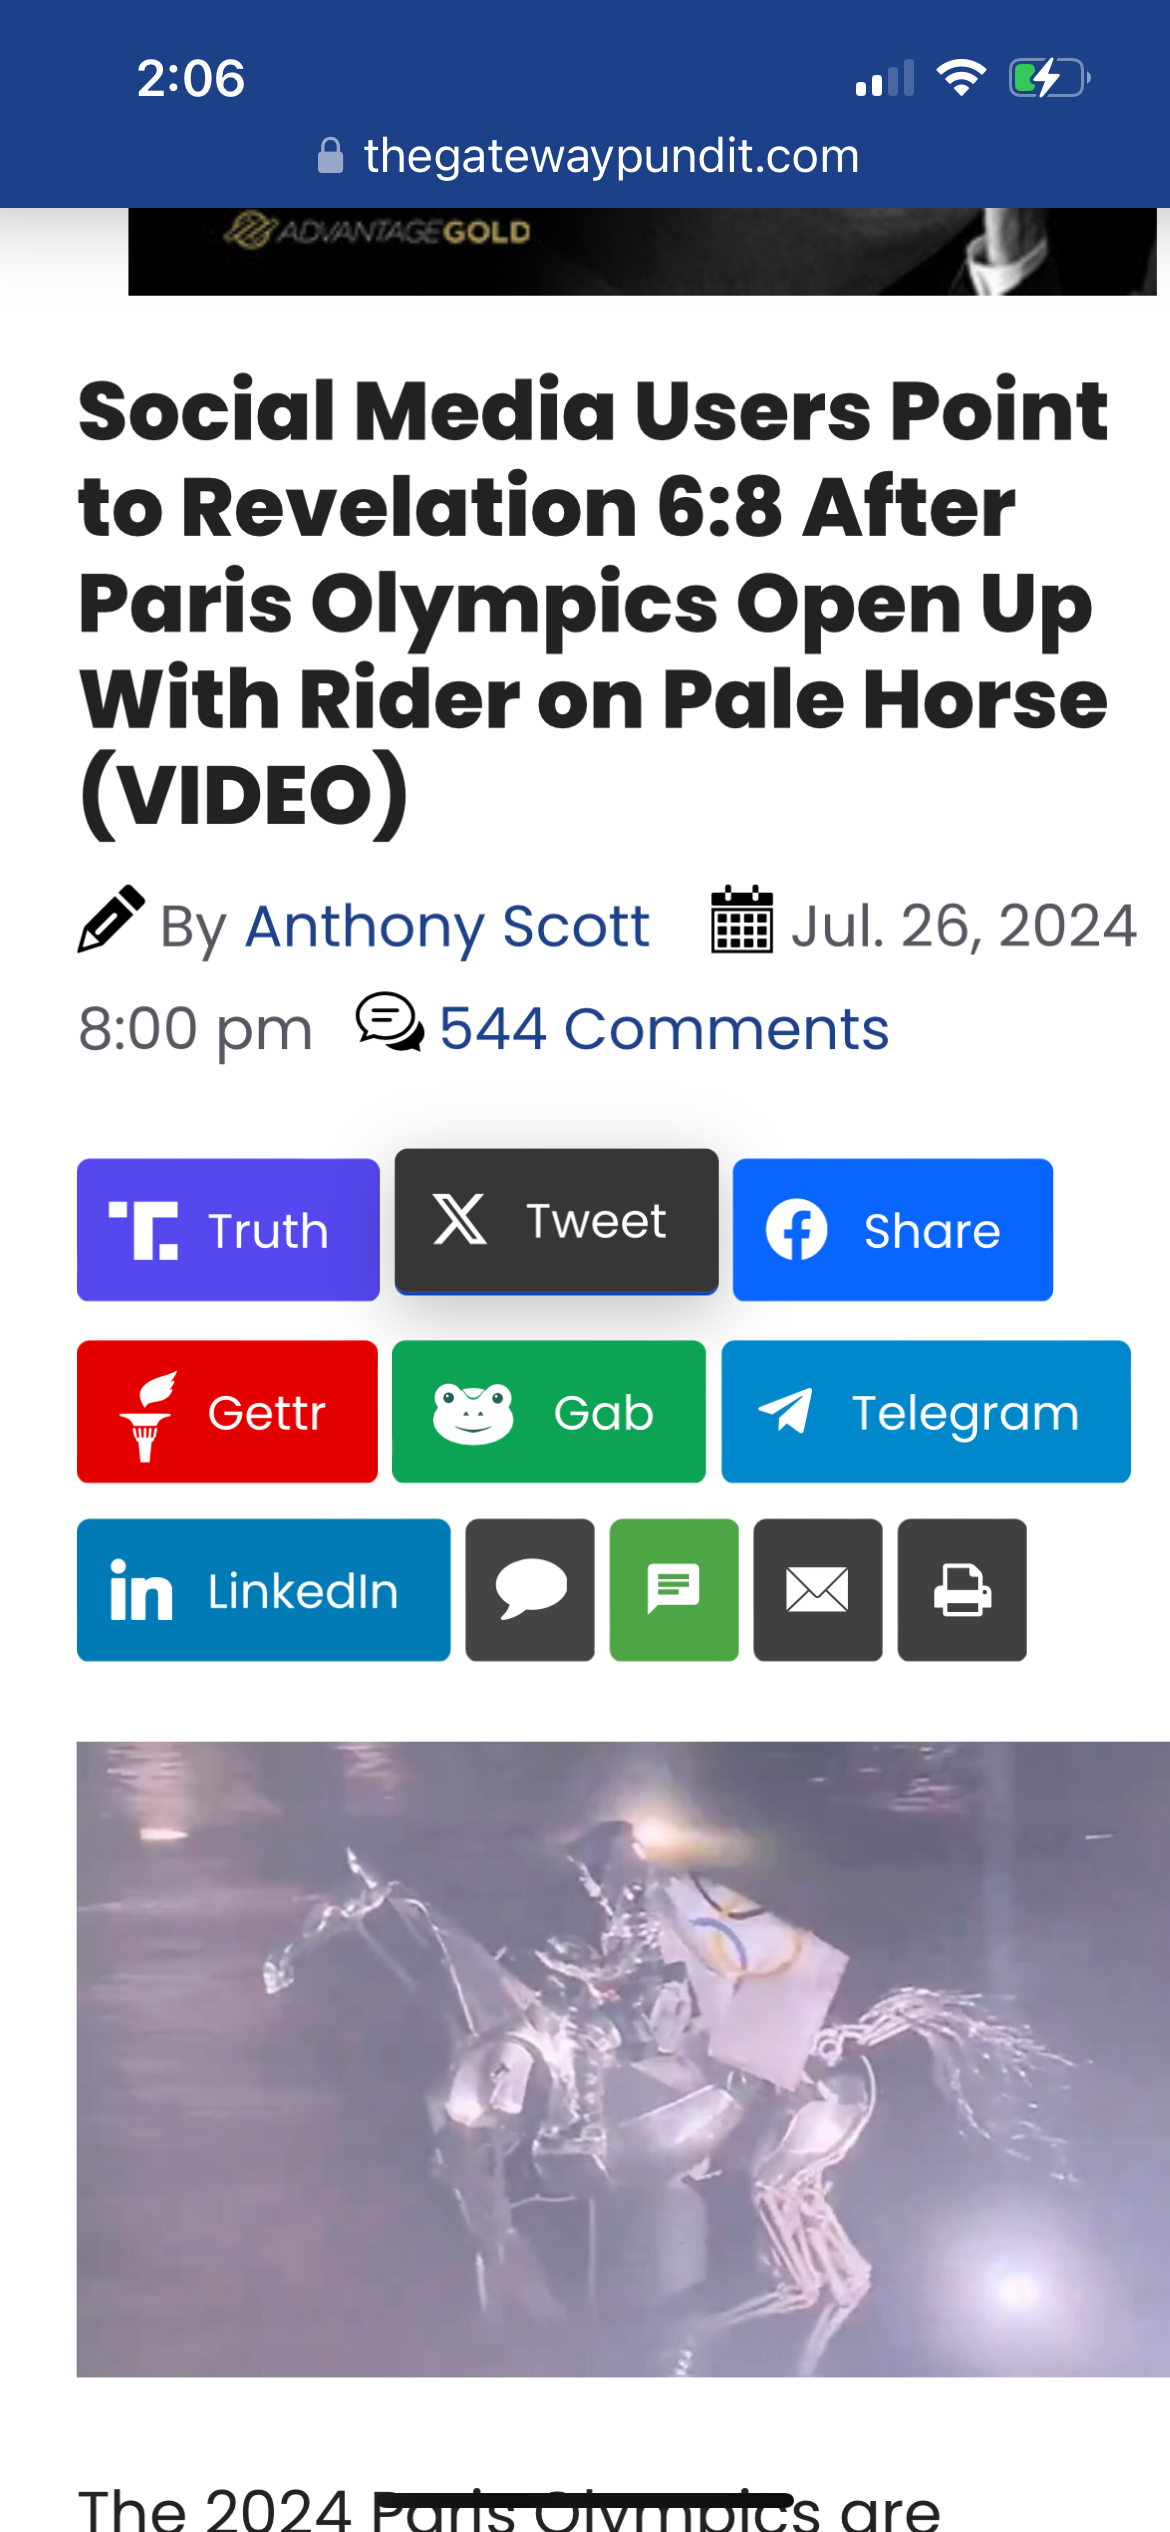Tap the calendar icon beside the date
Image resolution: width=1170 pixels, height=2532 pixels.
[742, 920]
